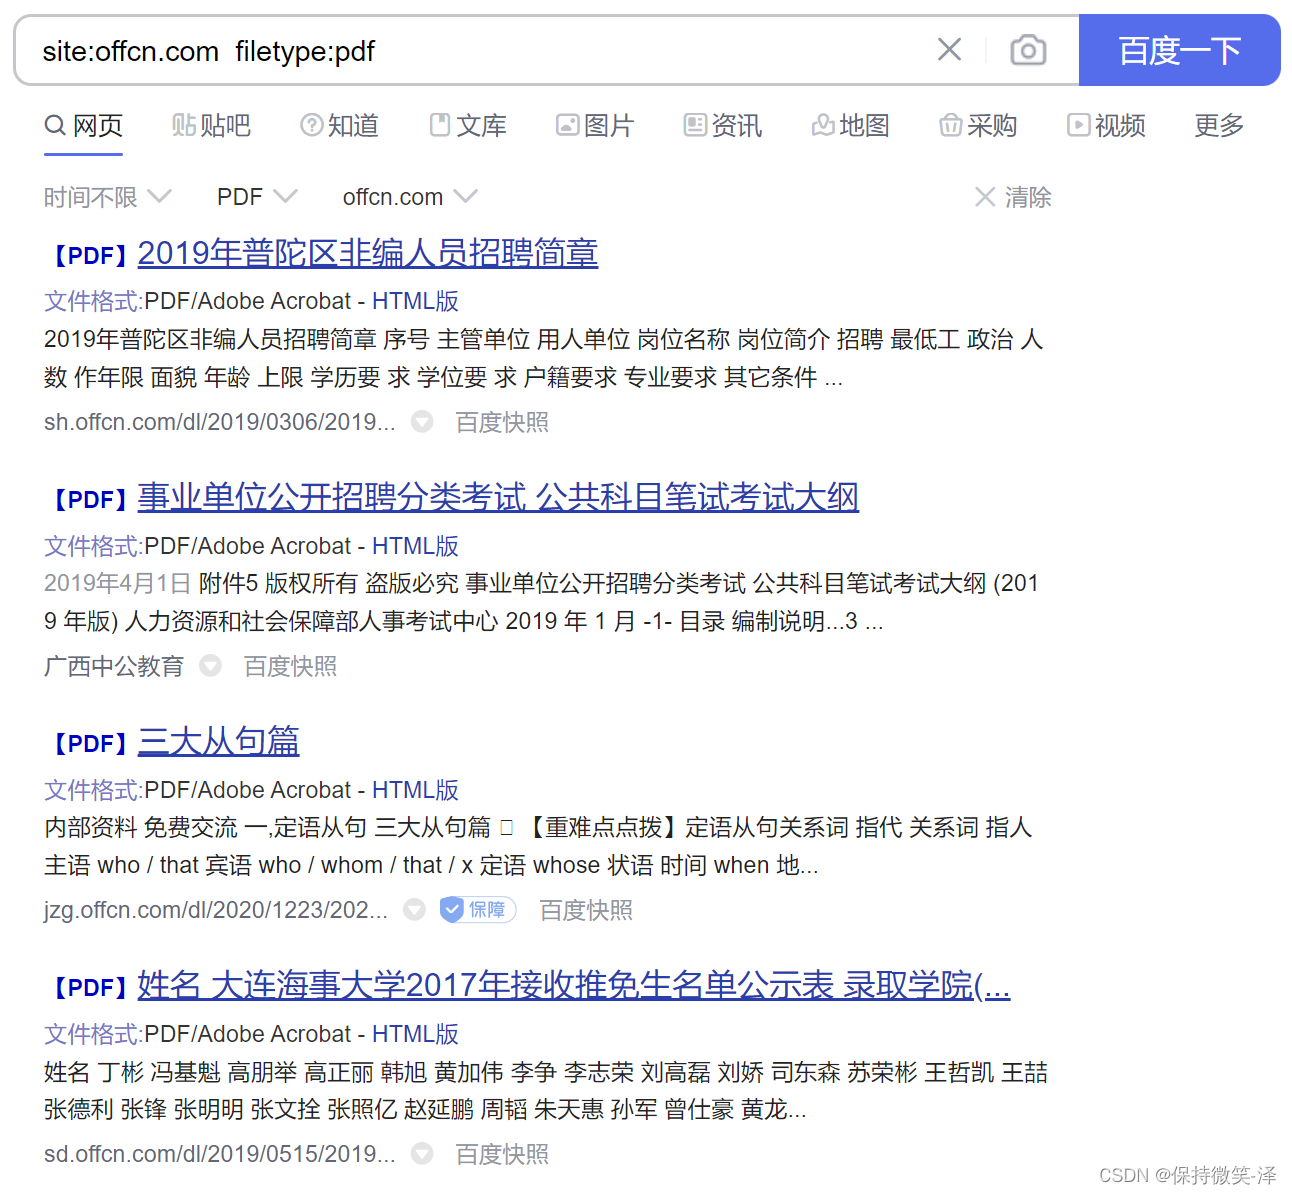Viewport: 1292px width, 1194px height.
Task: Click the 百度一下 search button
Action: (1180, 50)
